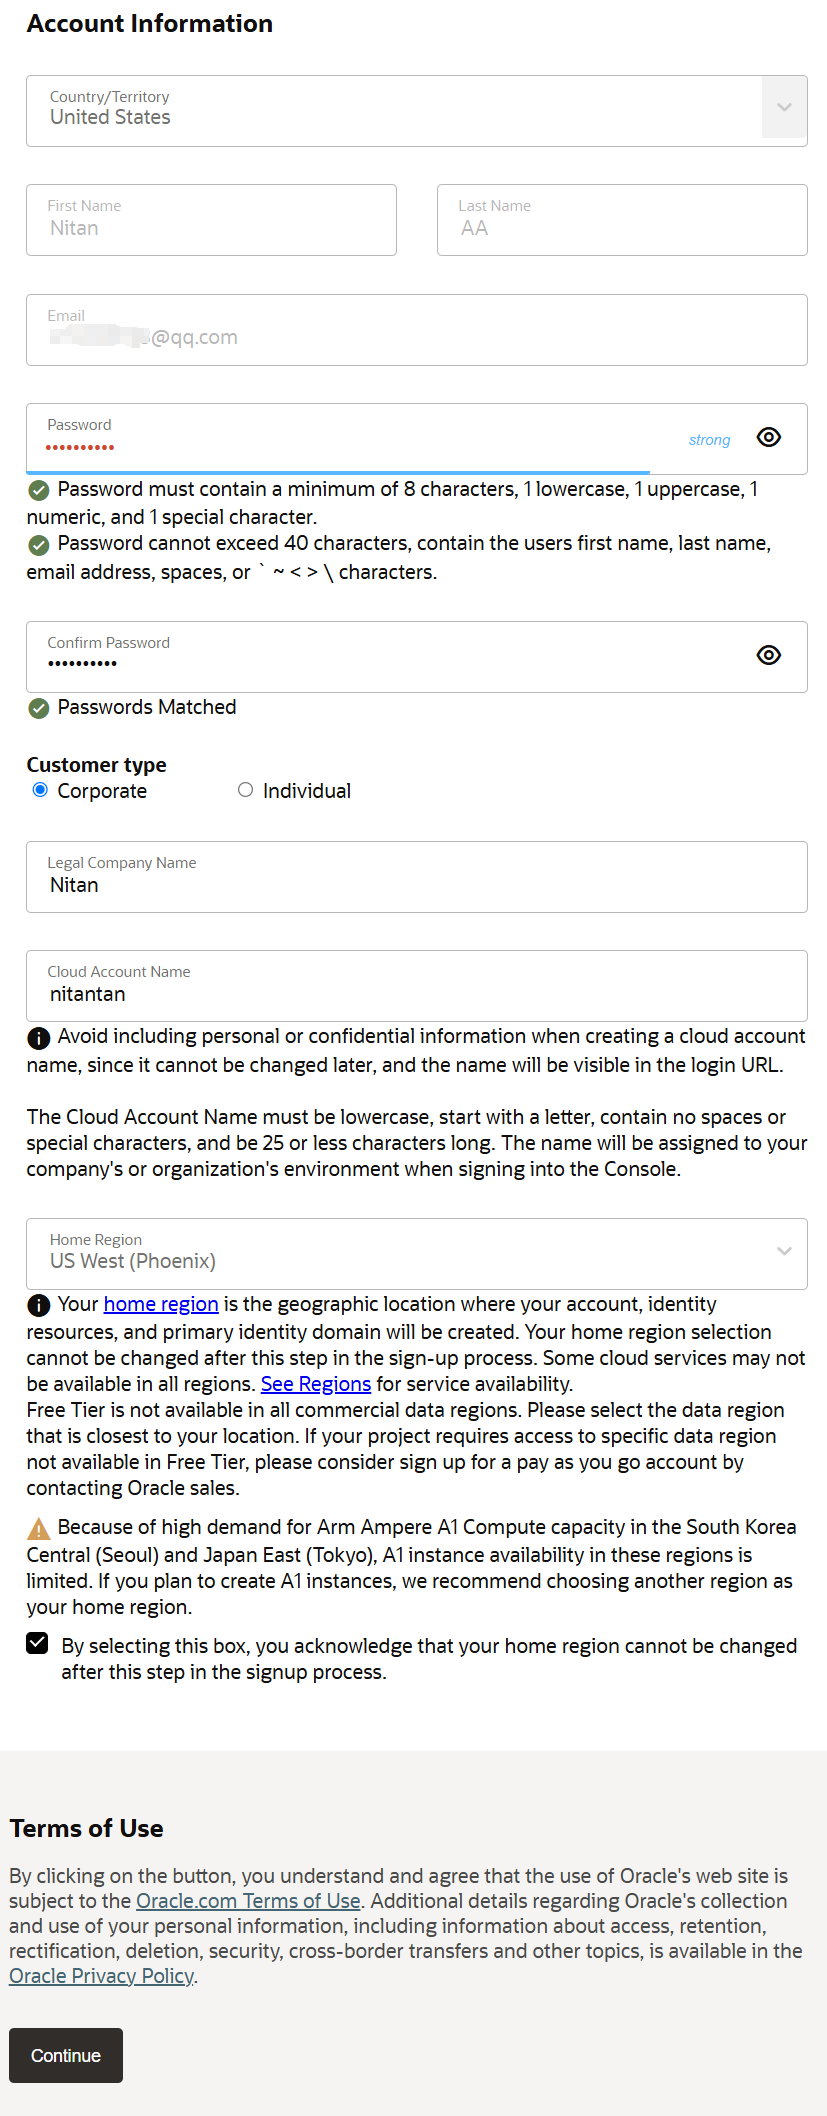
Task: Uncheck the home region acknowledgment box
Action: click(38, 1644)
